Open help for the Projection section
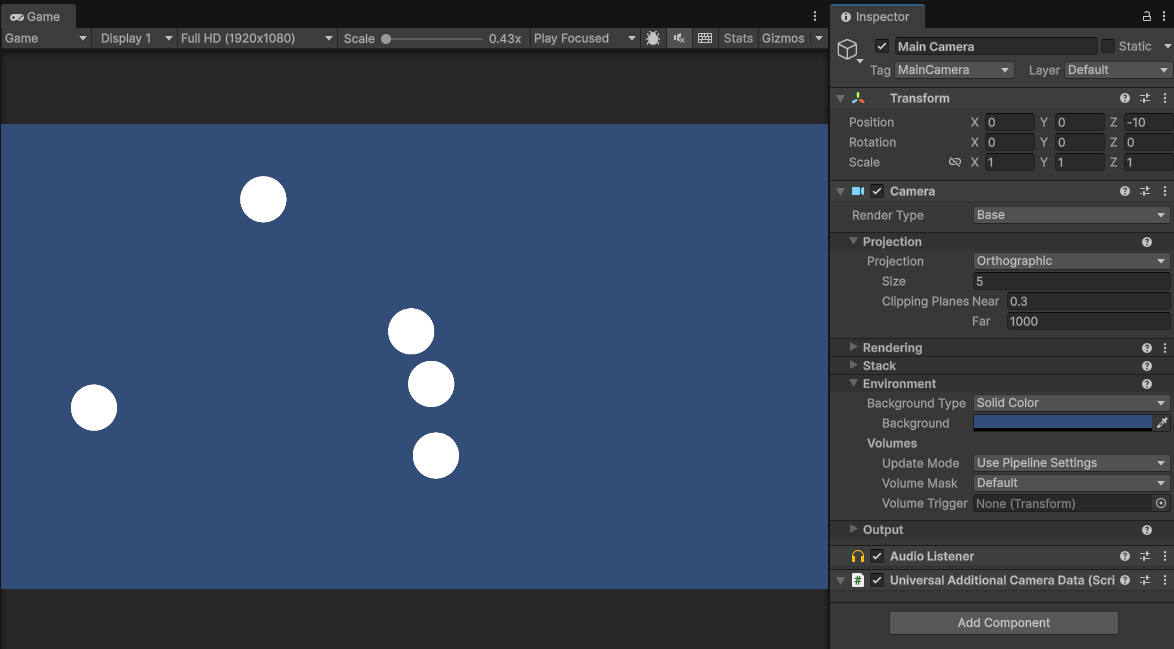Viewport: 1174px width, 649px height. click(x=1146, y=242)
